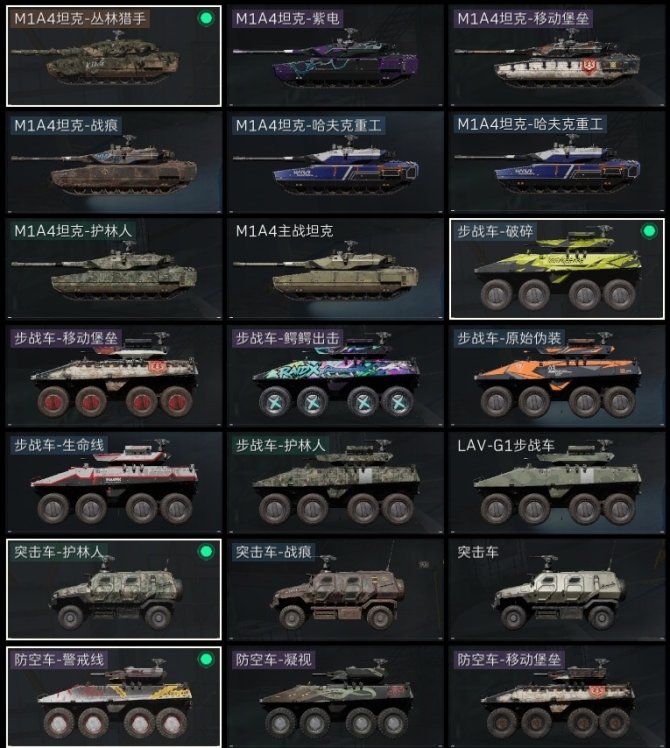The image size is (670, 748).
Task: Choose the LAV-G1步战车 default skin
Action: pos(557,482)
